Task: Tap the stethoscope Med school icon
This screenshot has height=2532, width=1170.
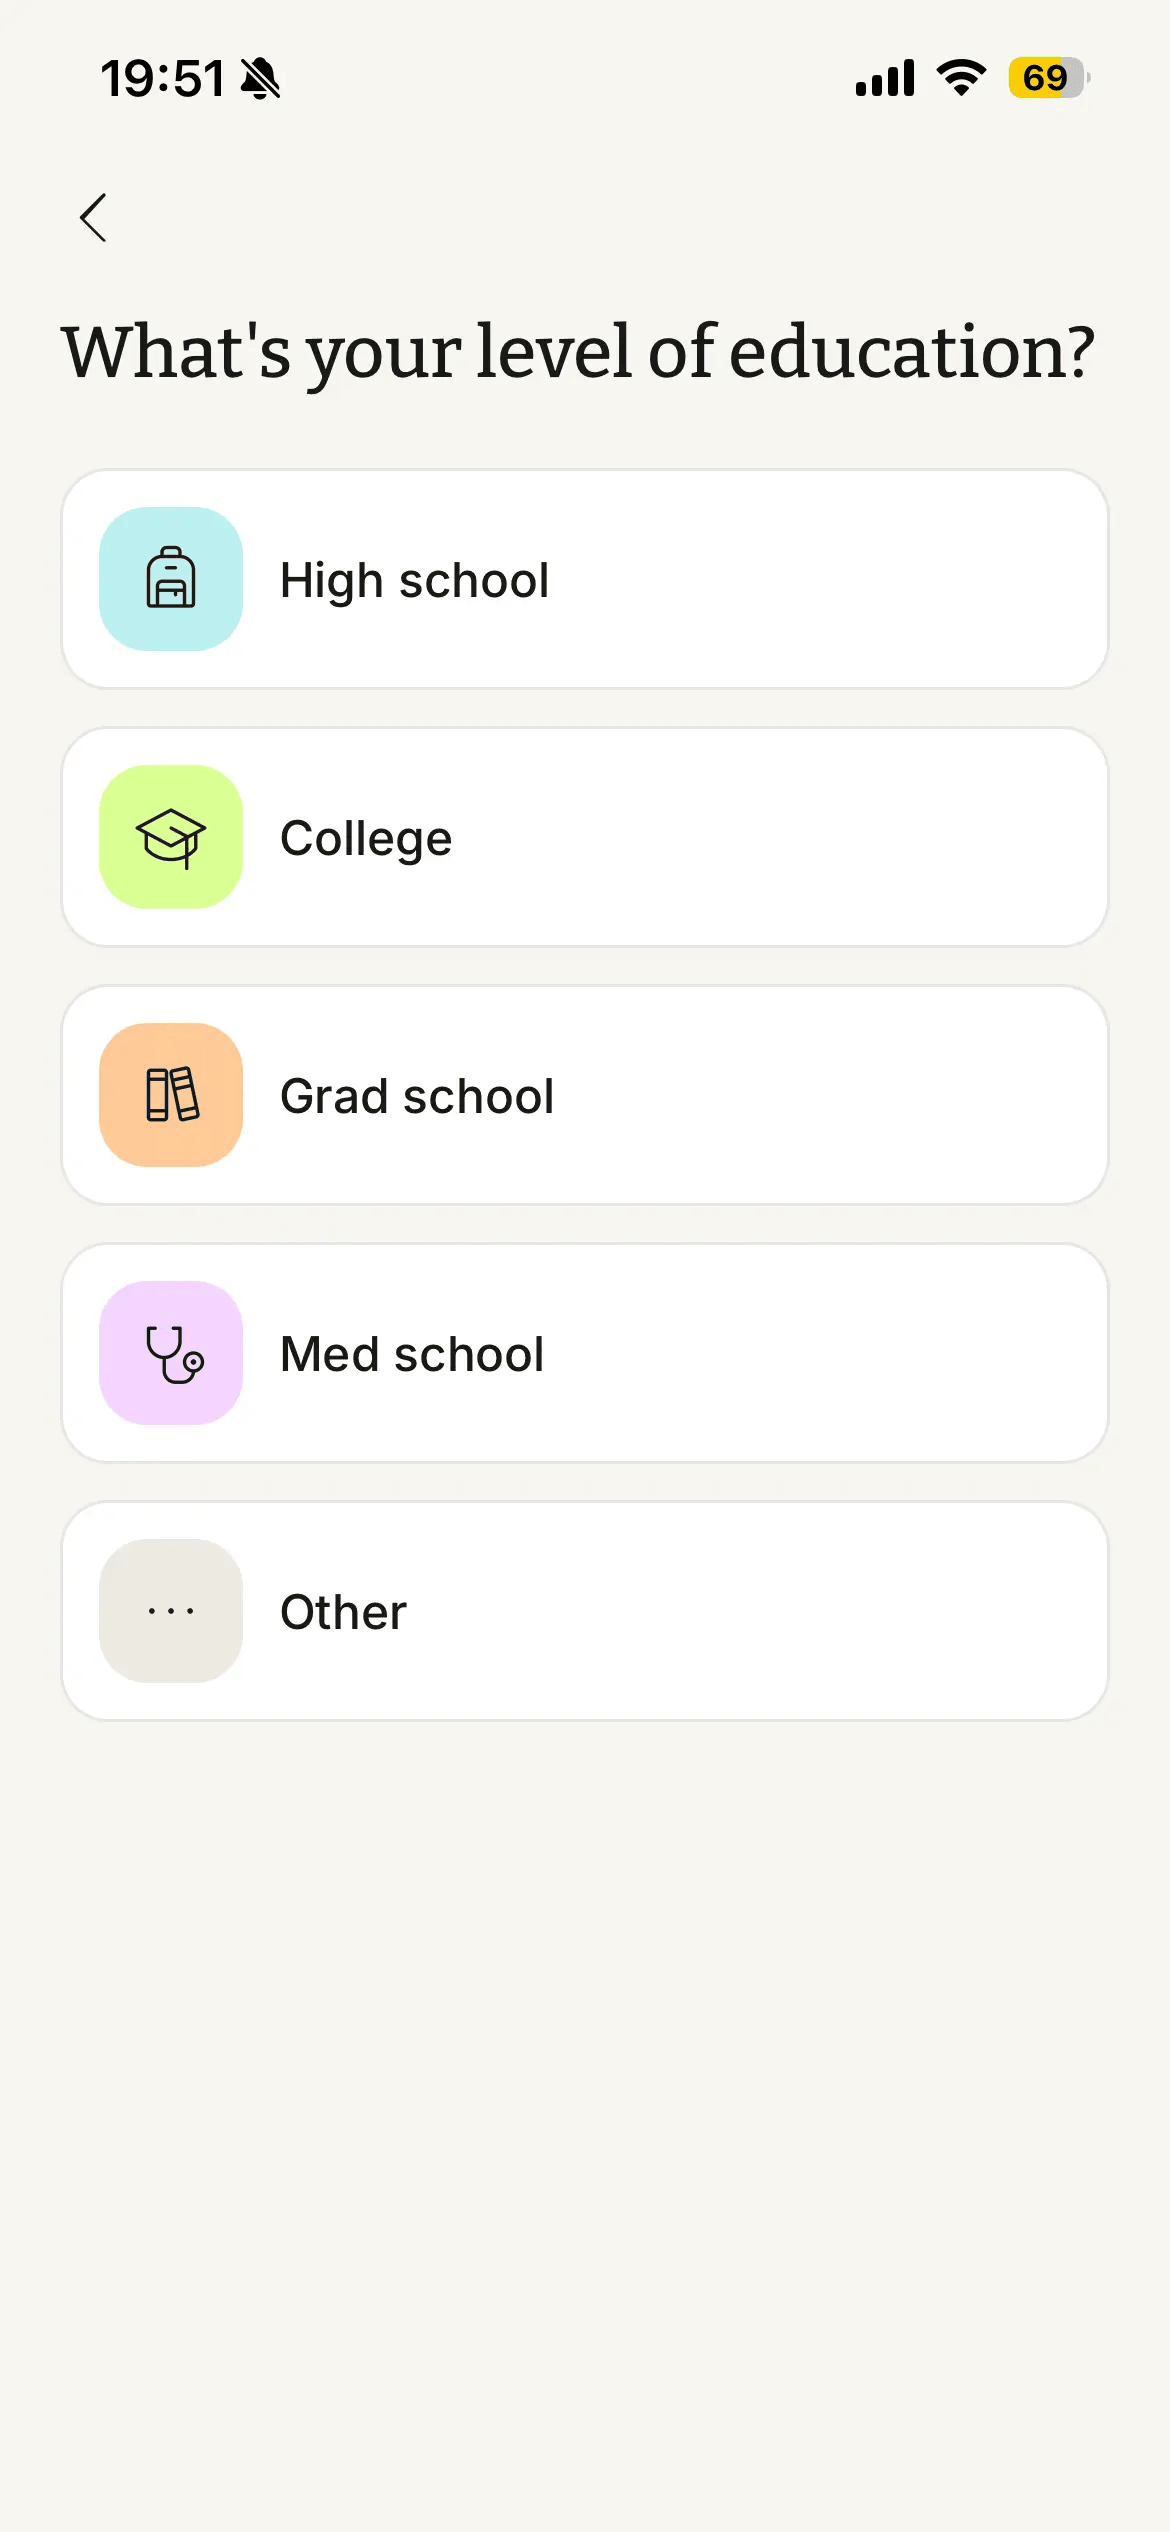Action: click(171, 1352)
